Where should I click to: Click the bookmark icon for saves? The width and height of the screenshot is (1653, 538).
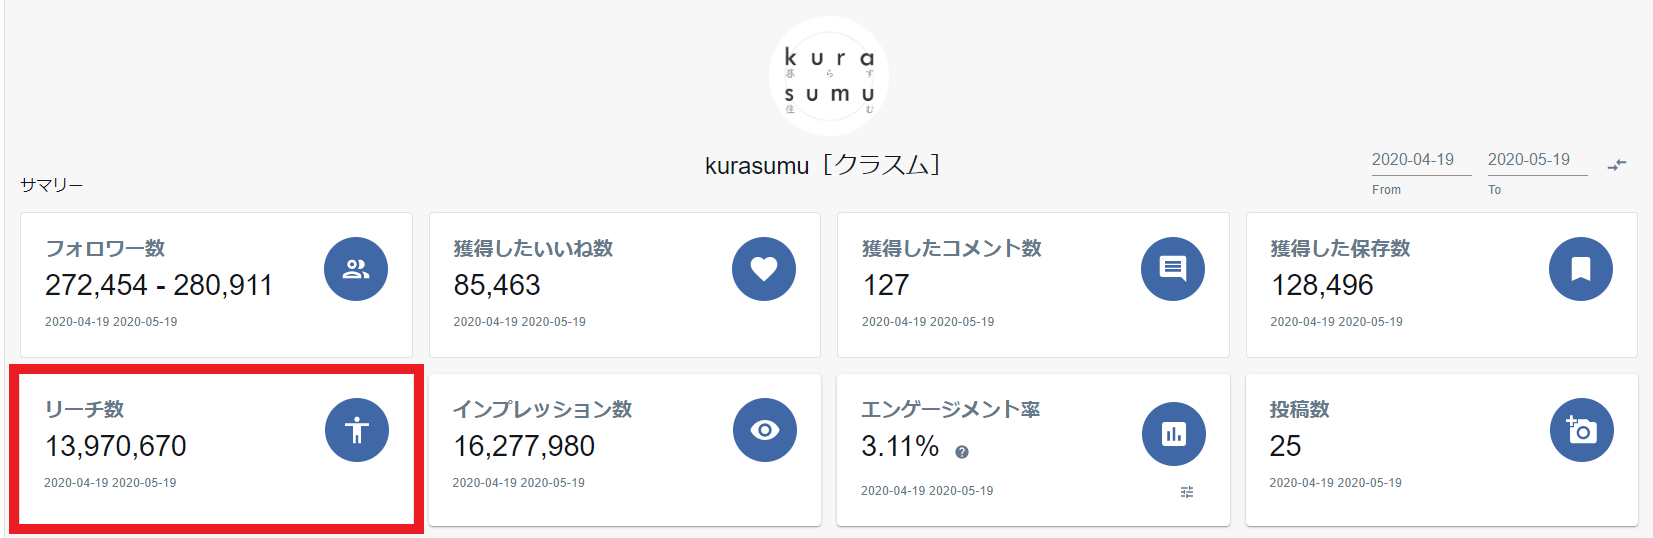(x=1580, y=269)
